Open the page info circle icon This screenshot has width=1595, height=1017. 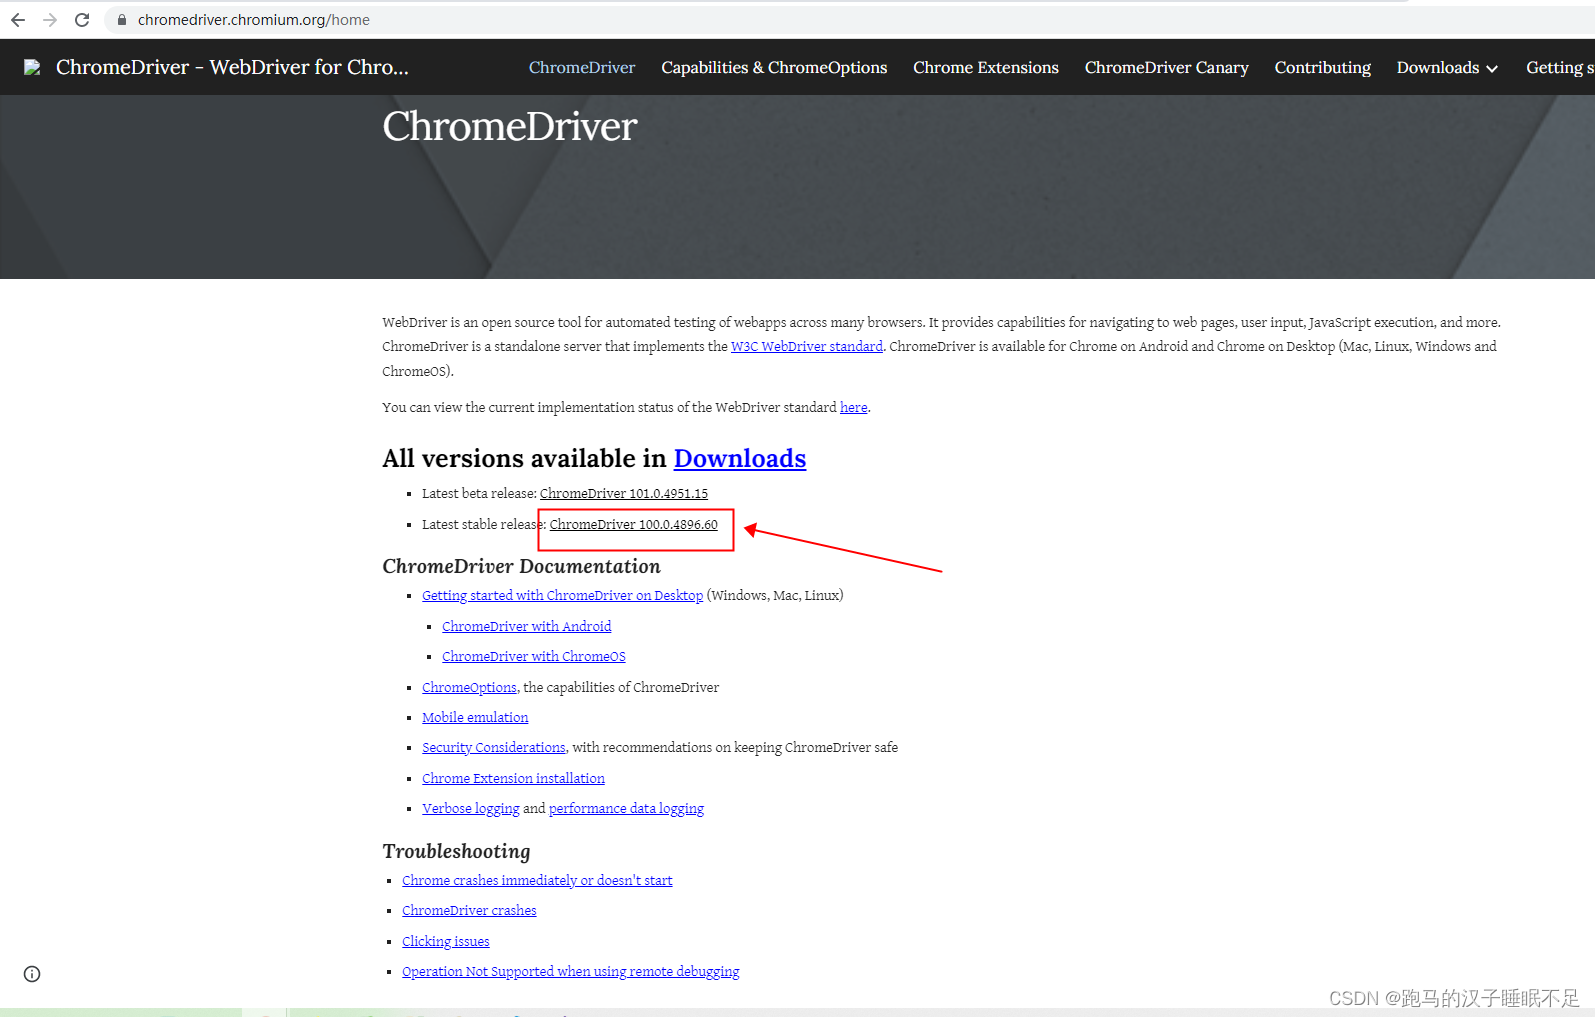(x=32, y=974)
